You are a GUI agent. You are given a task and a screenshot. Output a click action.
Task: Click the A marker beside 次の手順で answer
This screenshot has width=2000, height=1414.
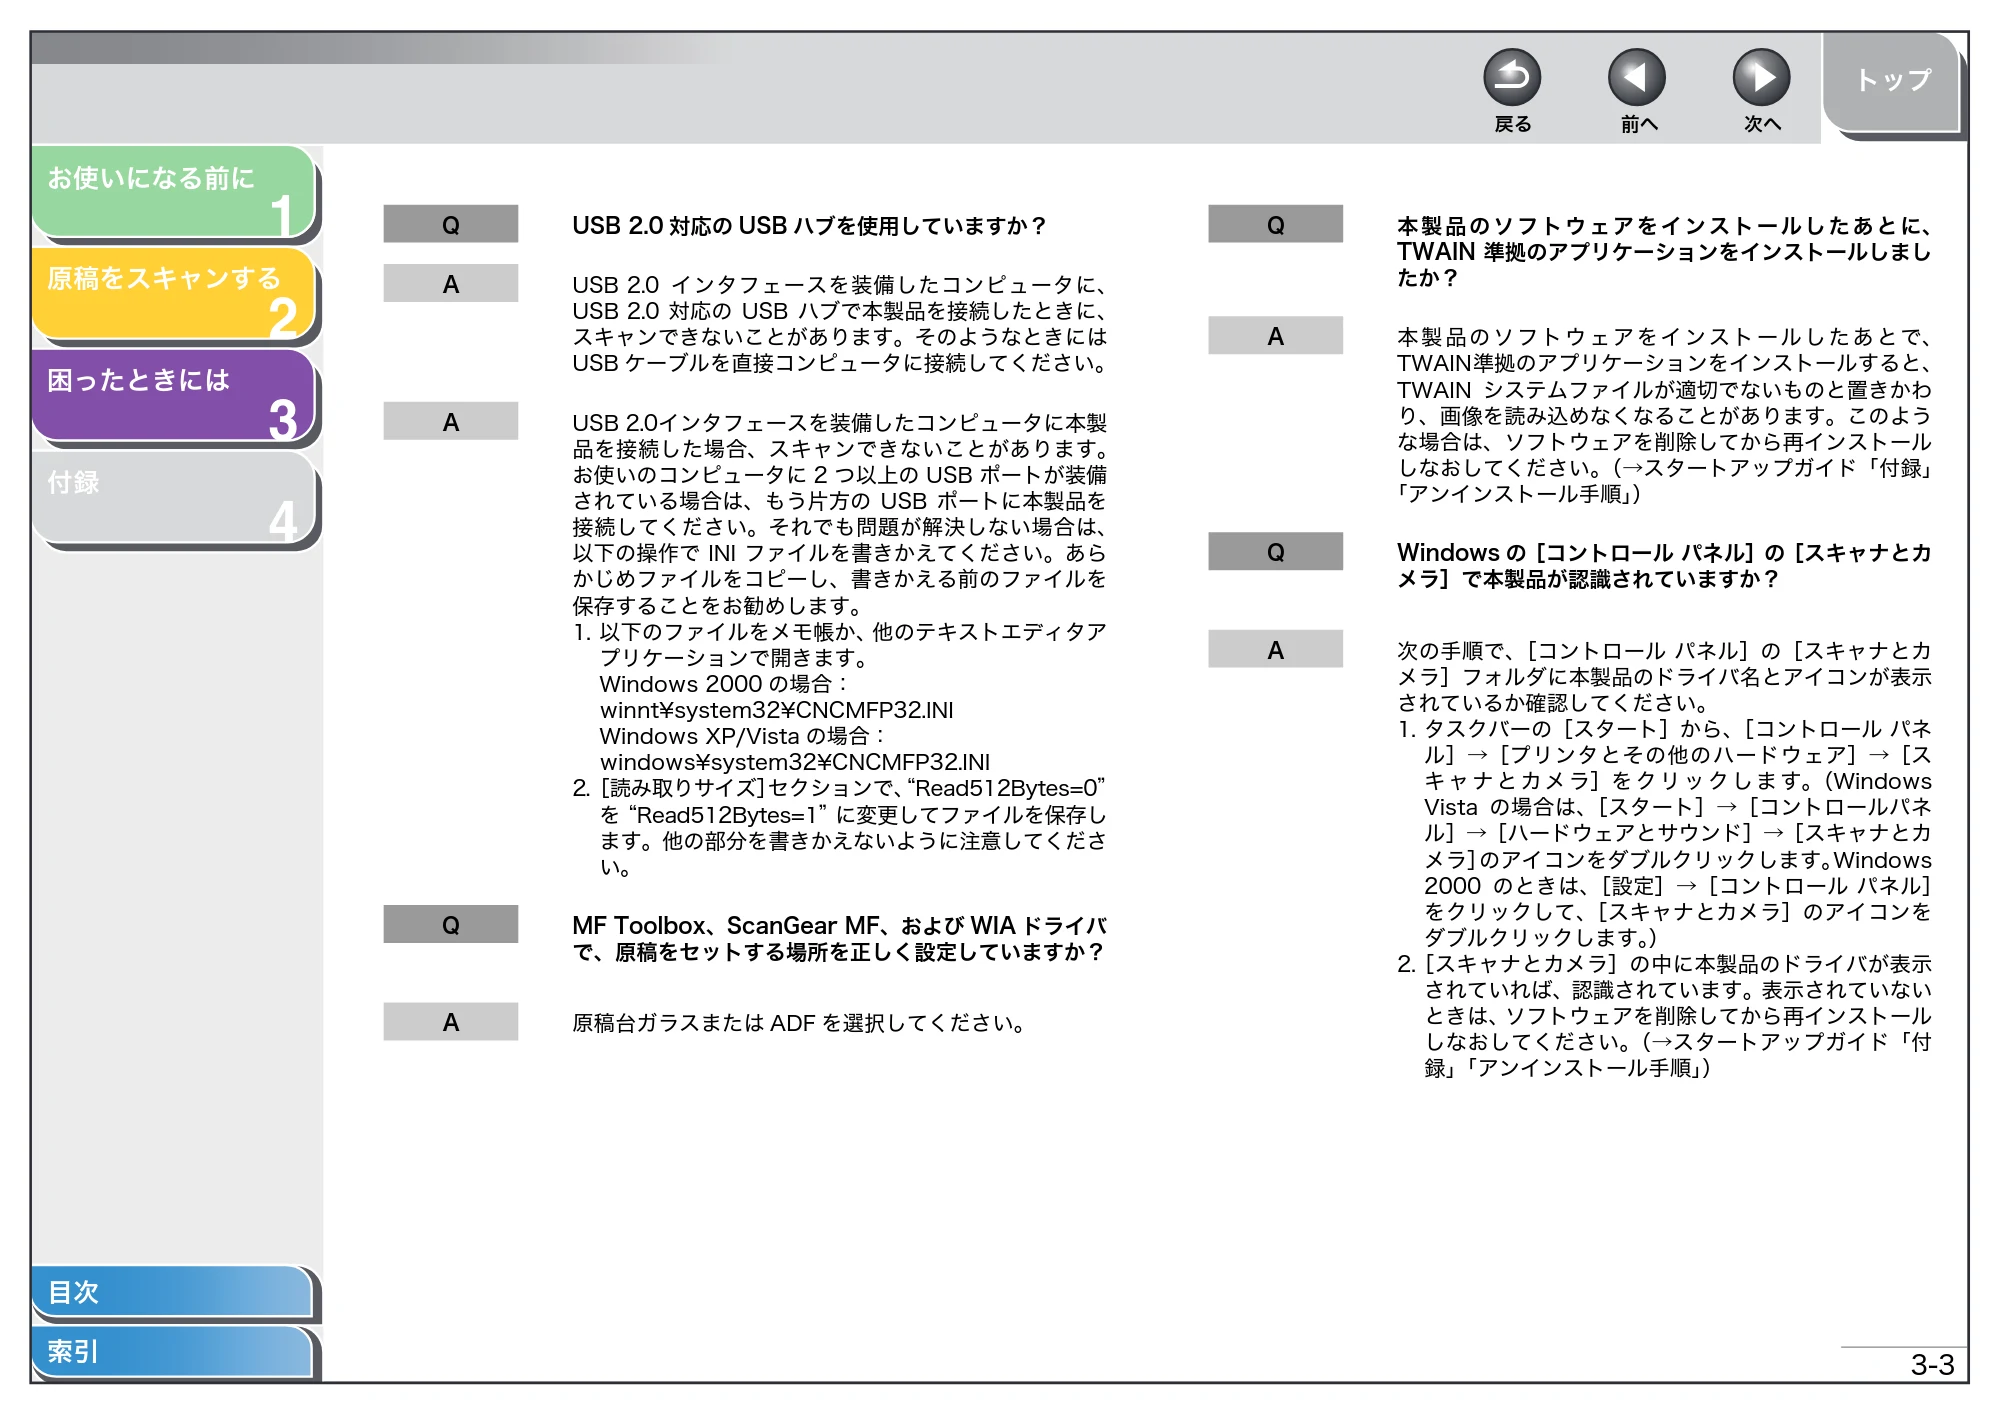click(x=1275, y=649)
